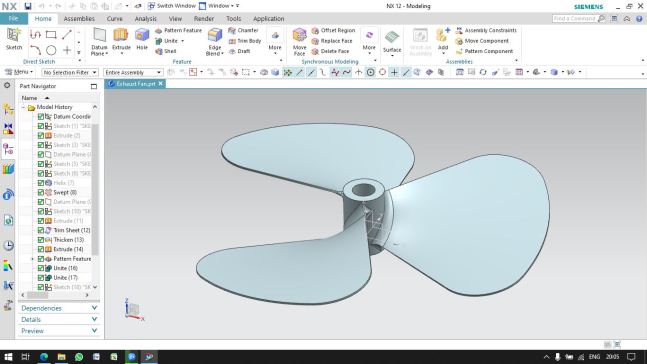Screen dimensions: 647x364
Task: Toggle the Helix (7) checkbox
Action: coord(40,183)
